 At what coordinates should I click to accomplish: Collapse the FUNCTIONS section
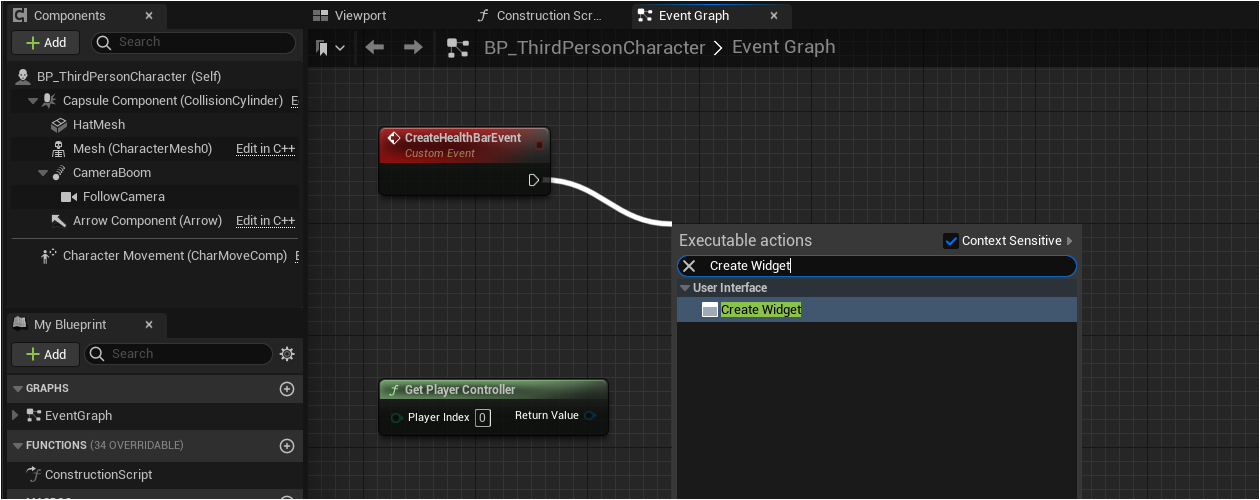point(17,445)
